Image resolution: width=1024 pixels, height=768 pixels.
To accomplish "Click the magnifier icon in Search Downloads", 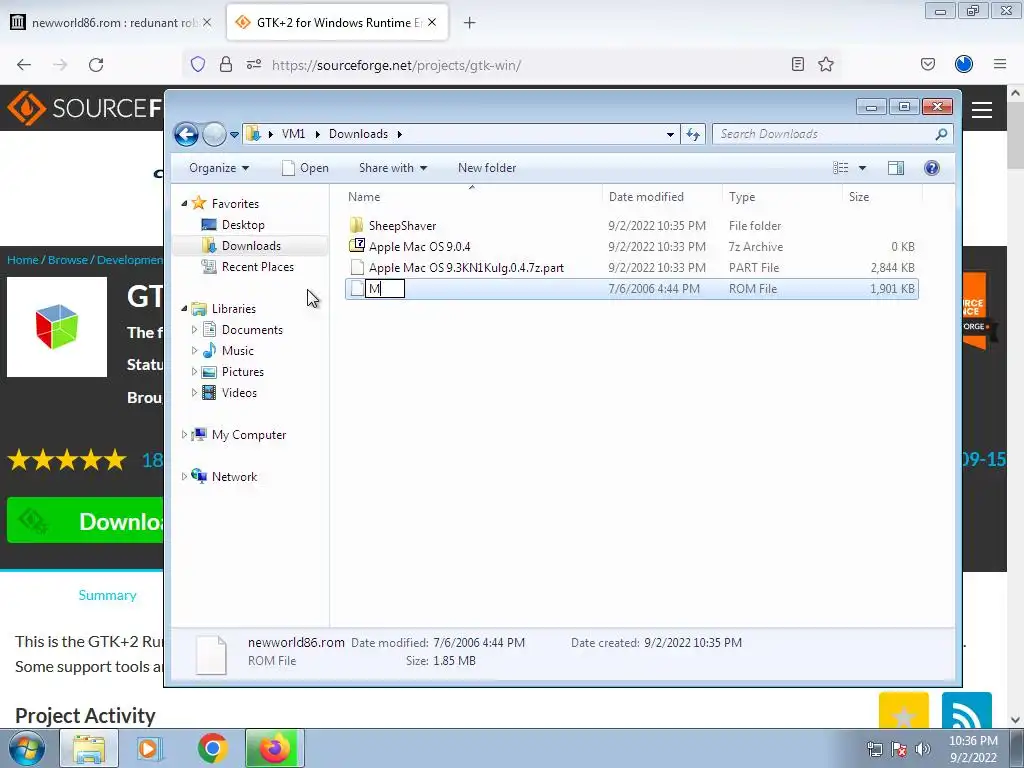I will (941, 134).
